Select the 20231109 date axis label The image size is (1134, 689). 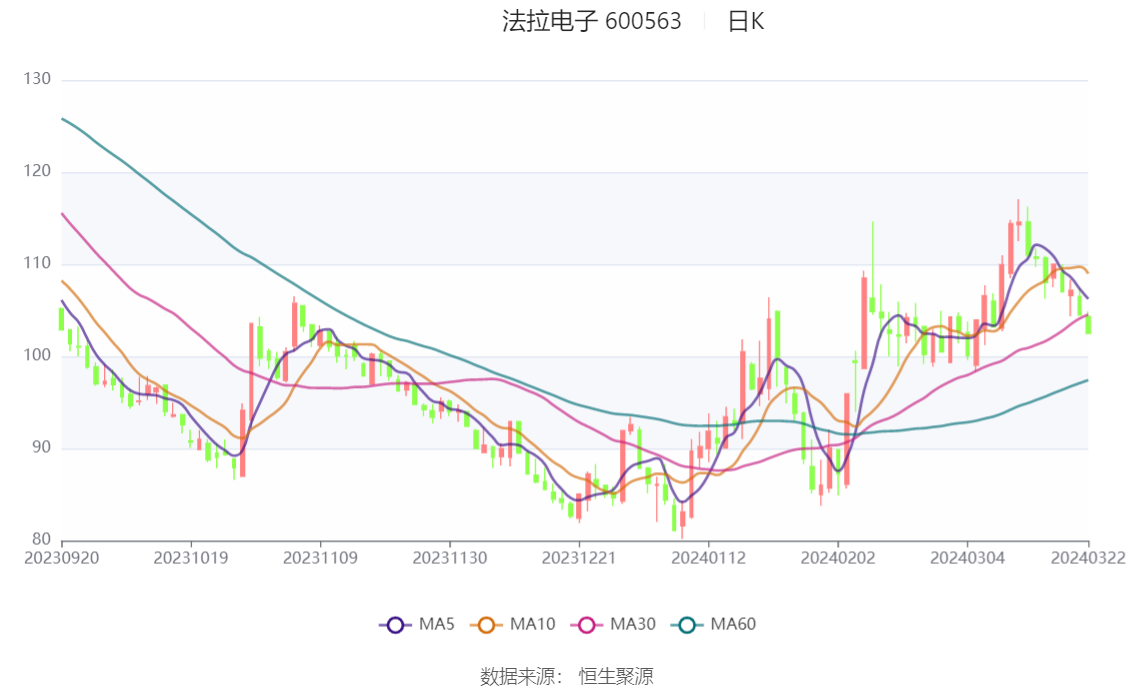(x=320, y=558)
